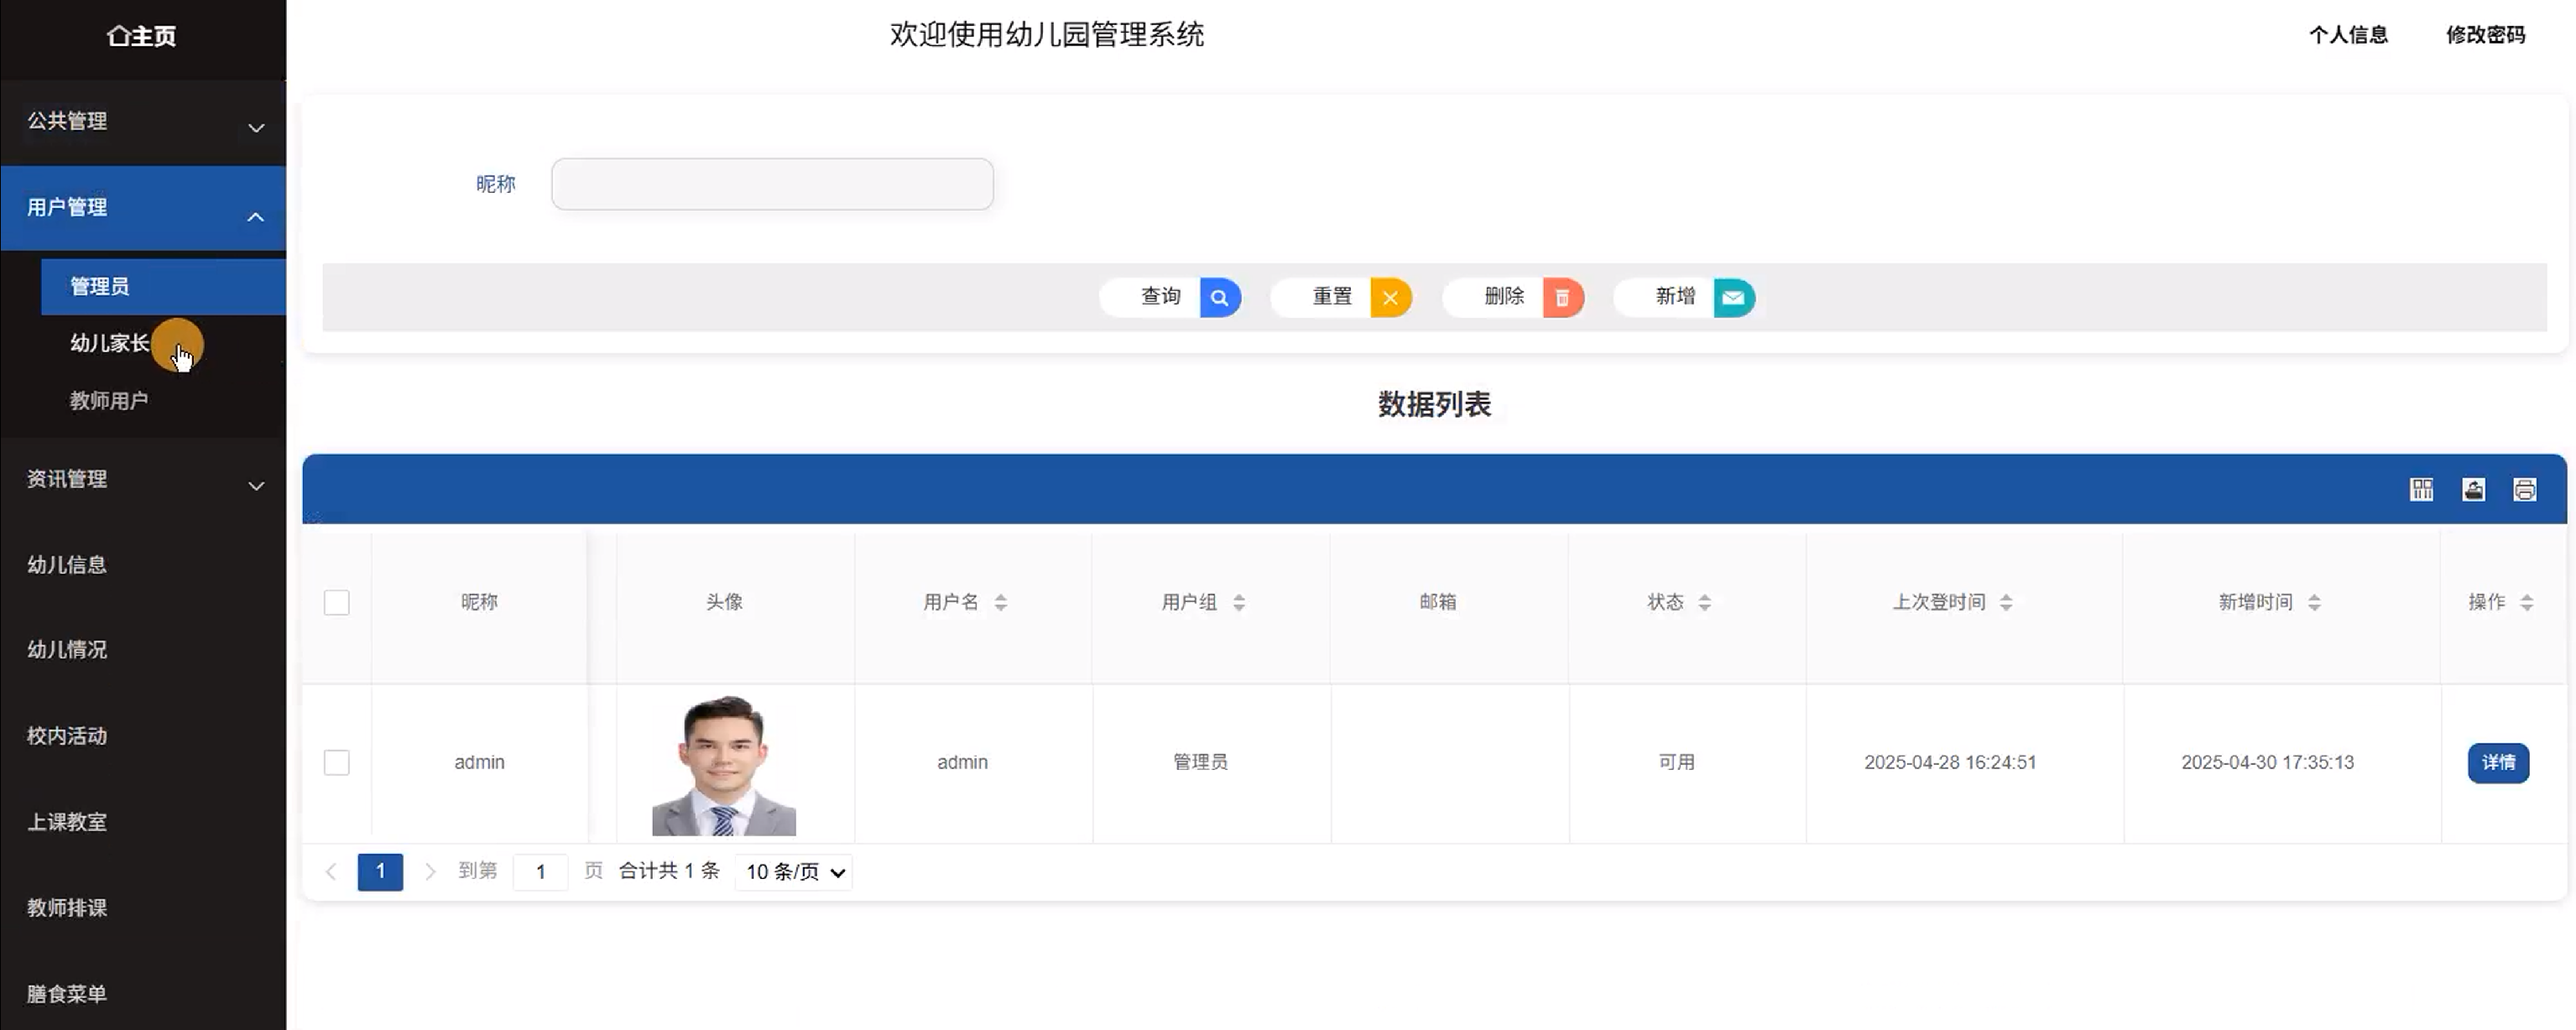Click the table print icon
2576x1030 pixels.
point(2524,489)
